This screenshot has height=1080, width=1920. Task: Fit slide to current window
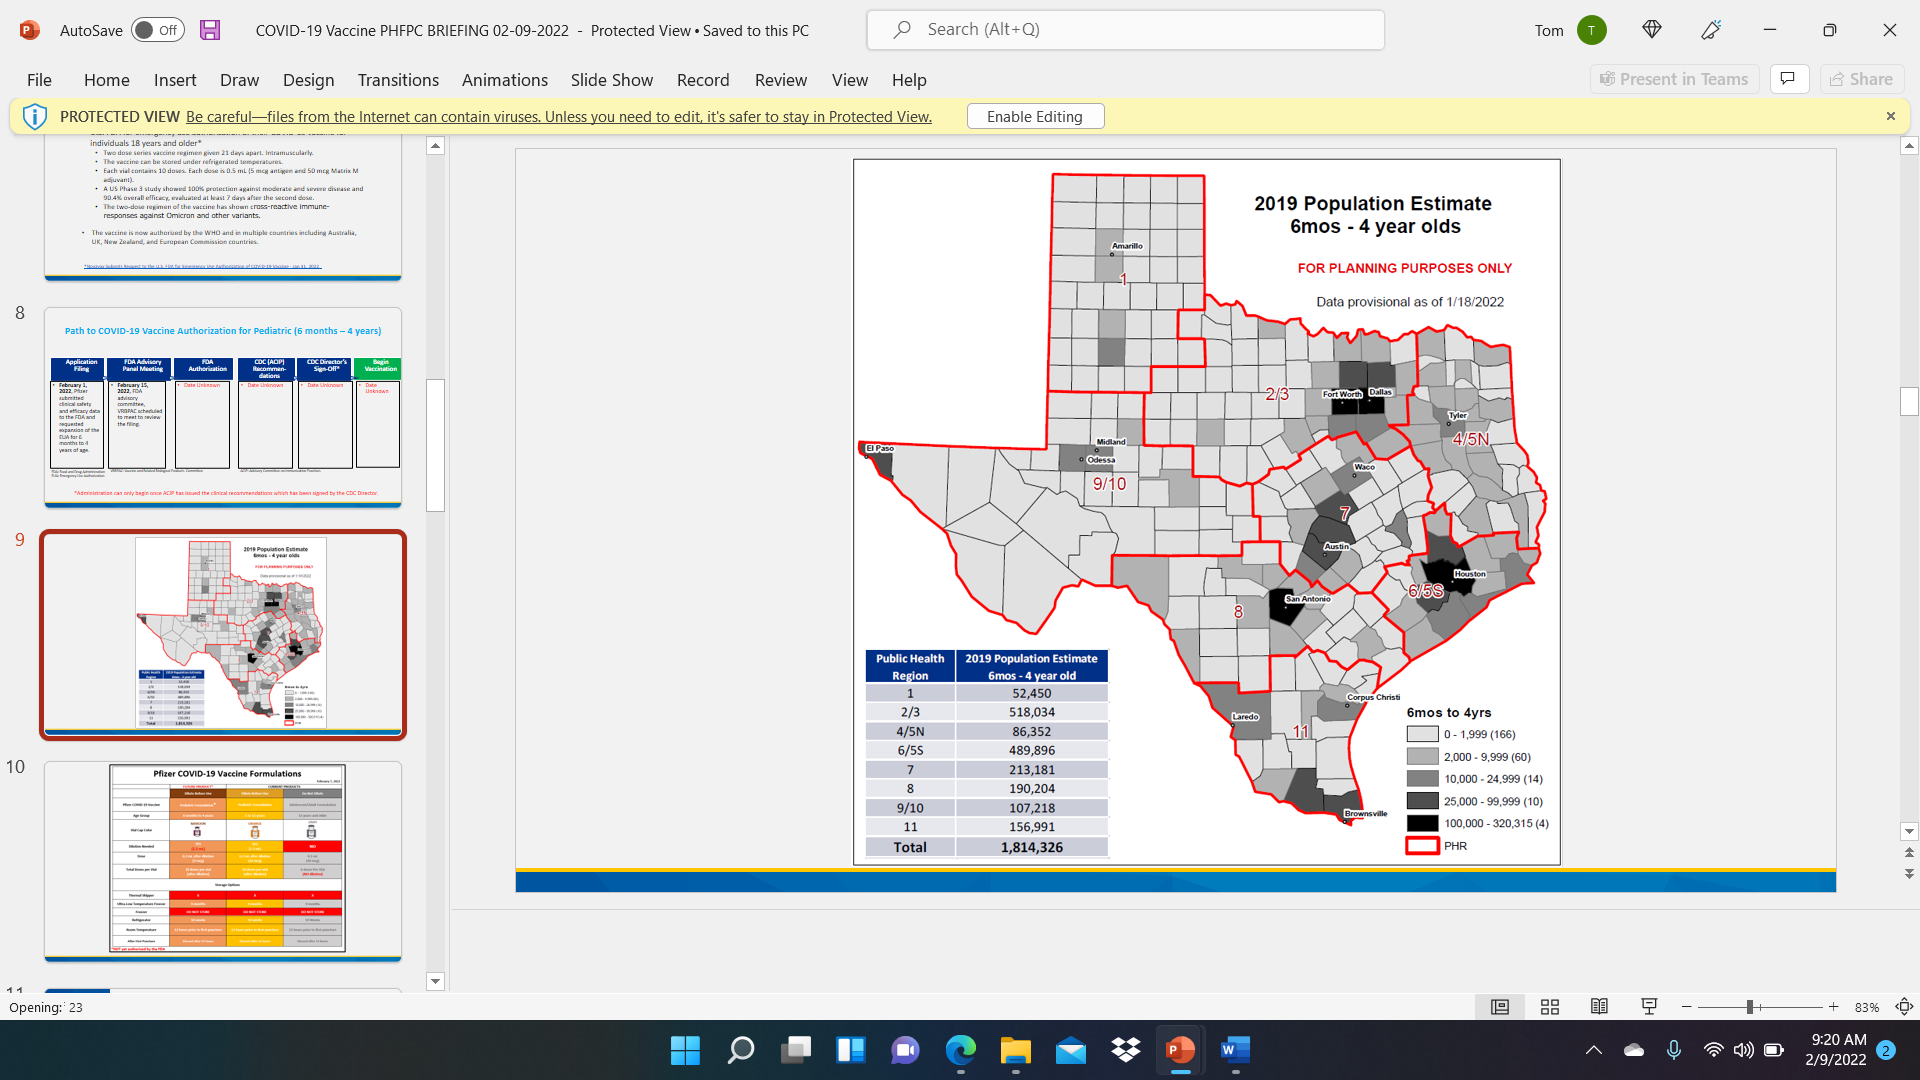click(1904, 1007)
